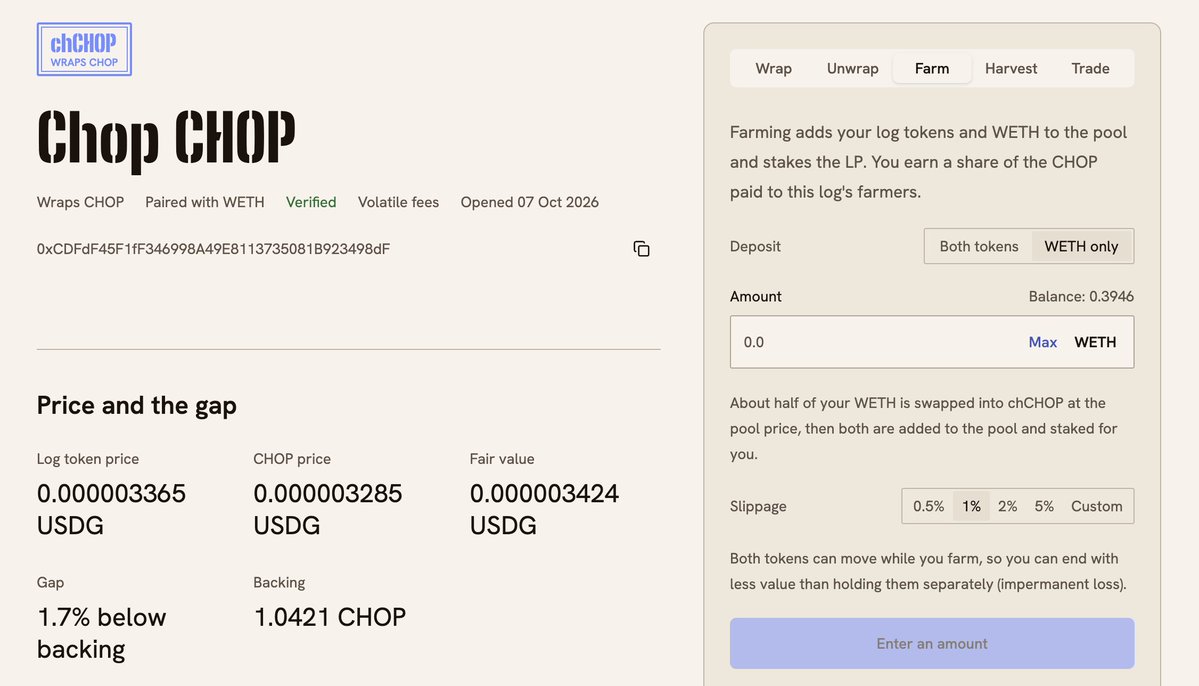The image size is (1199, 686).
Task: Open the Unwrap tab
Action: pos(852,68)
